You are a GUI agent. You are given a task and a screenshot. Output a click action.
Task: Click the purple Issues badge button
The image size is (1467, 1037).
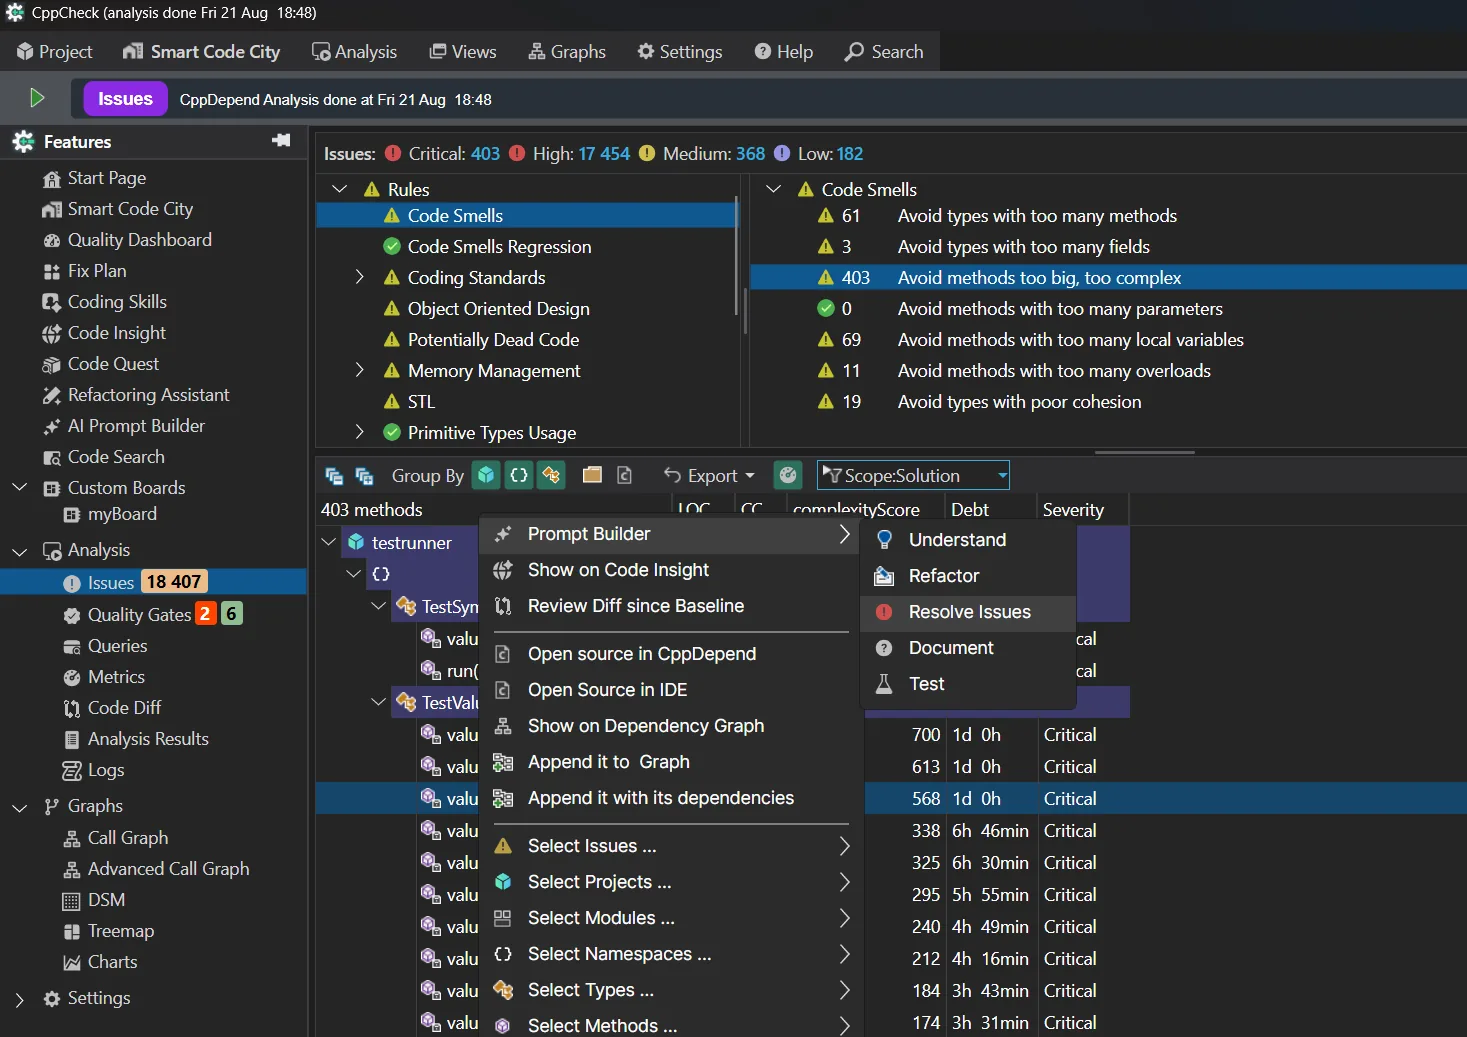[125, 99]
